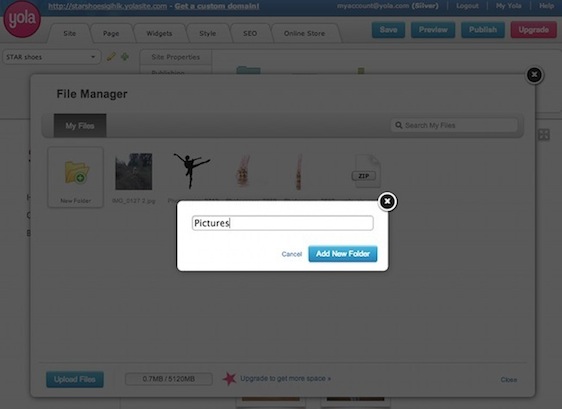This screenshot has width=562, height=409.
Task: Click the Add New Folder button
Action: point(343,254)
